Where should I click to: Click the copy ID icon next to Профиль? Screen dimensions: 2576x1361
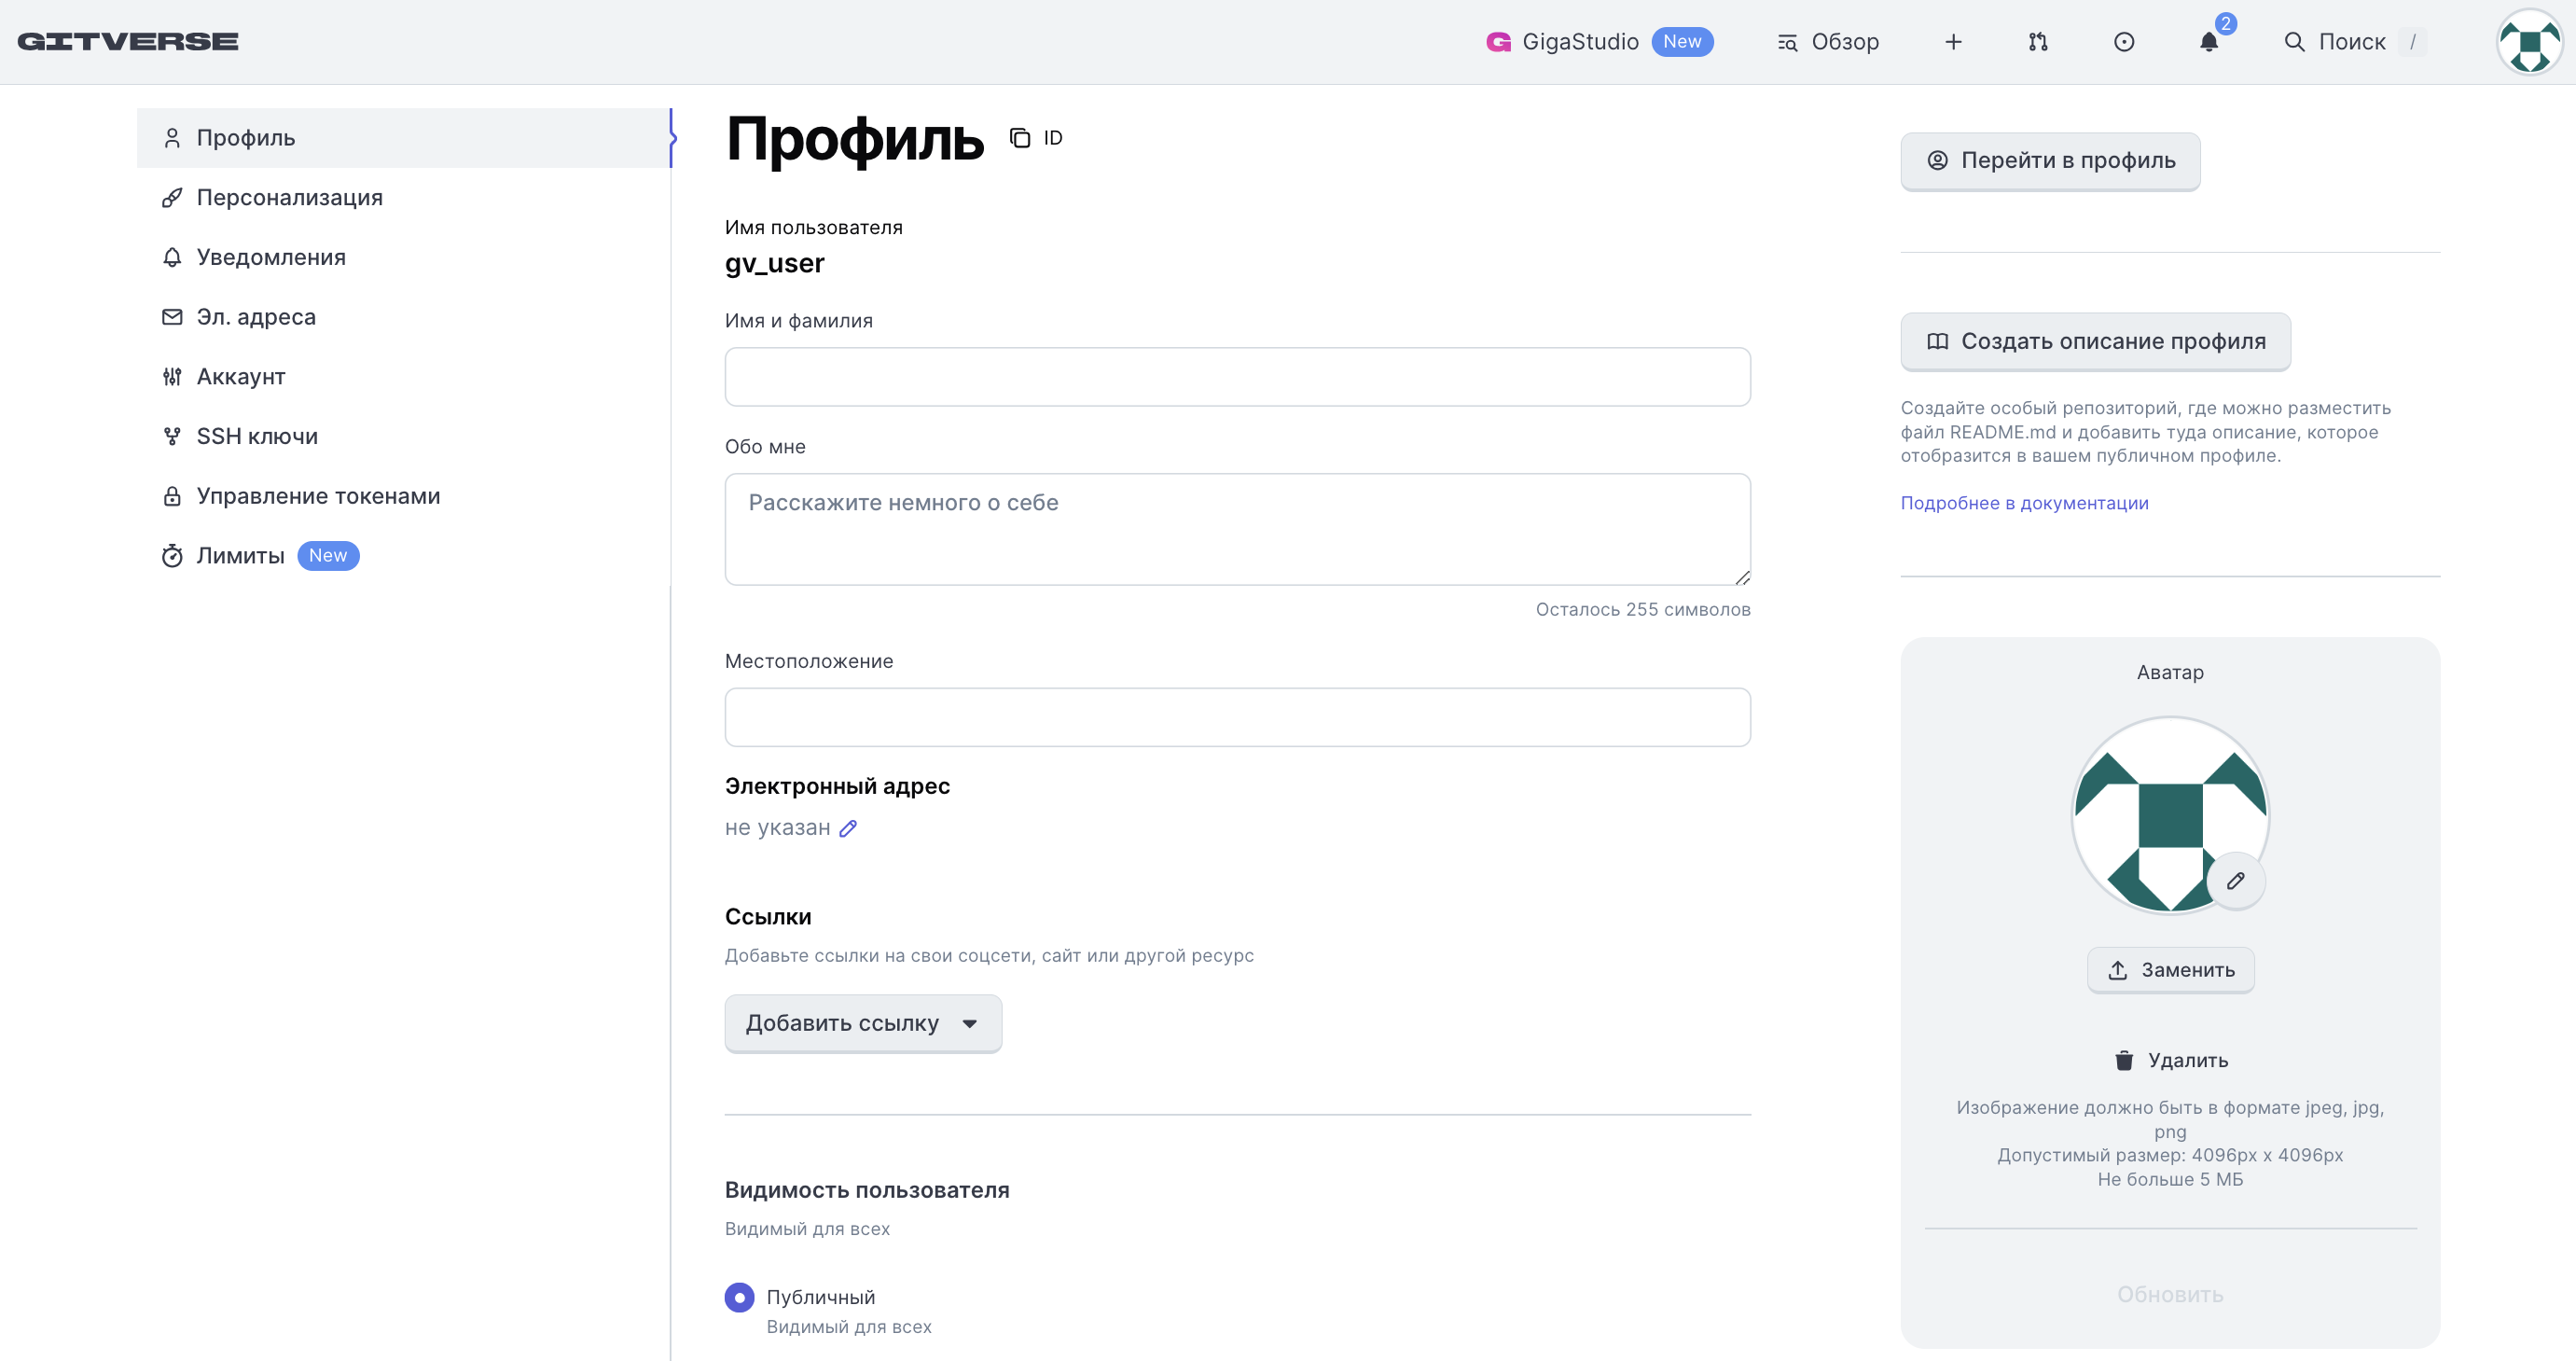click(1019, 138)
